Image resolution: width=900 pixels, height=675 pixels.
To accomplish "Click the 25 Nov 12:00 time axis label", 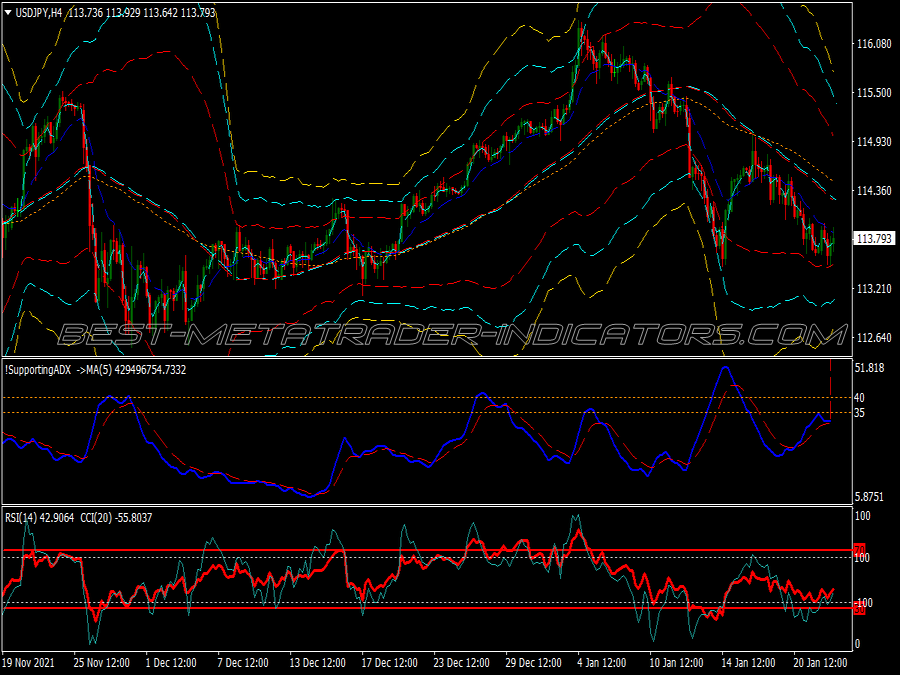I will (102, 662).
